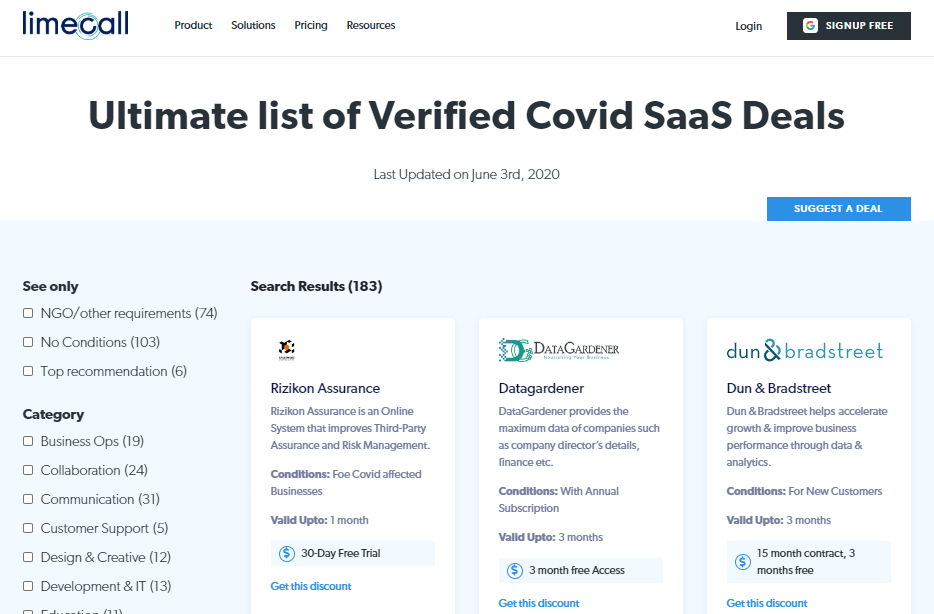
Task: Click the Google icon in signup button
Action: pyautogui.click(x=810, y=26)
